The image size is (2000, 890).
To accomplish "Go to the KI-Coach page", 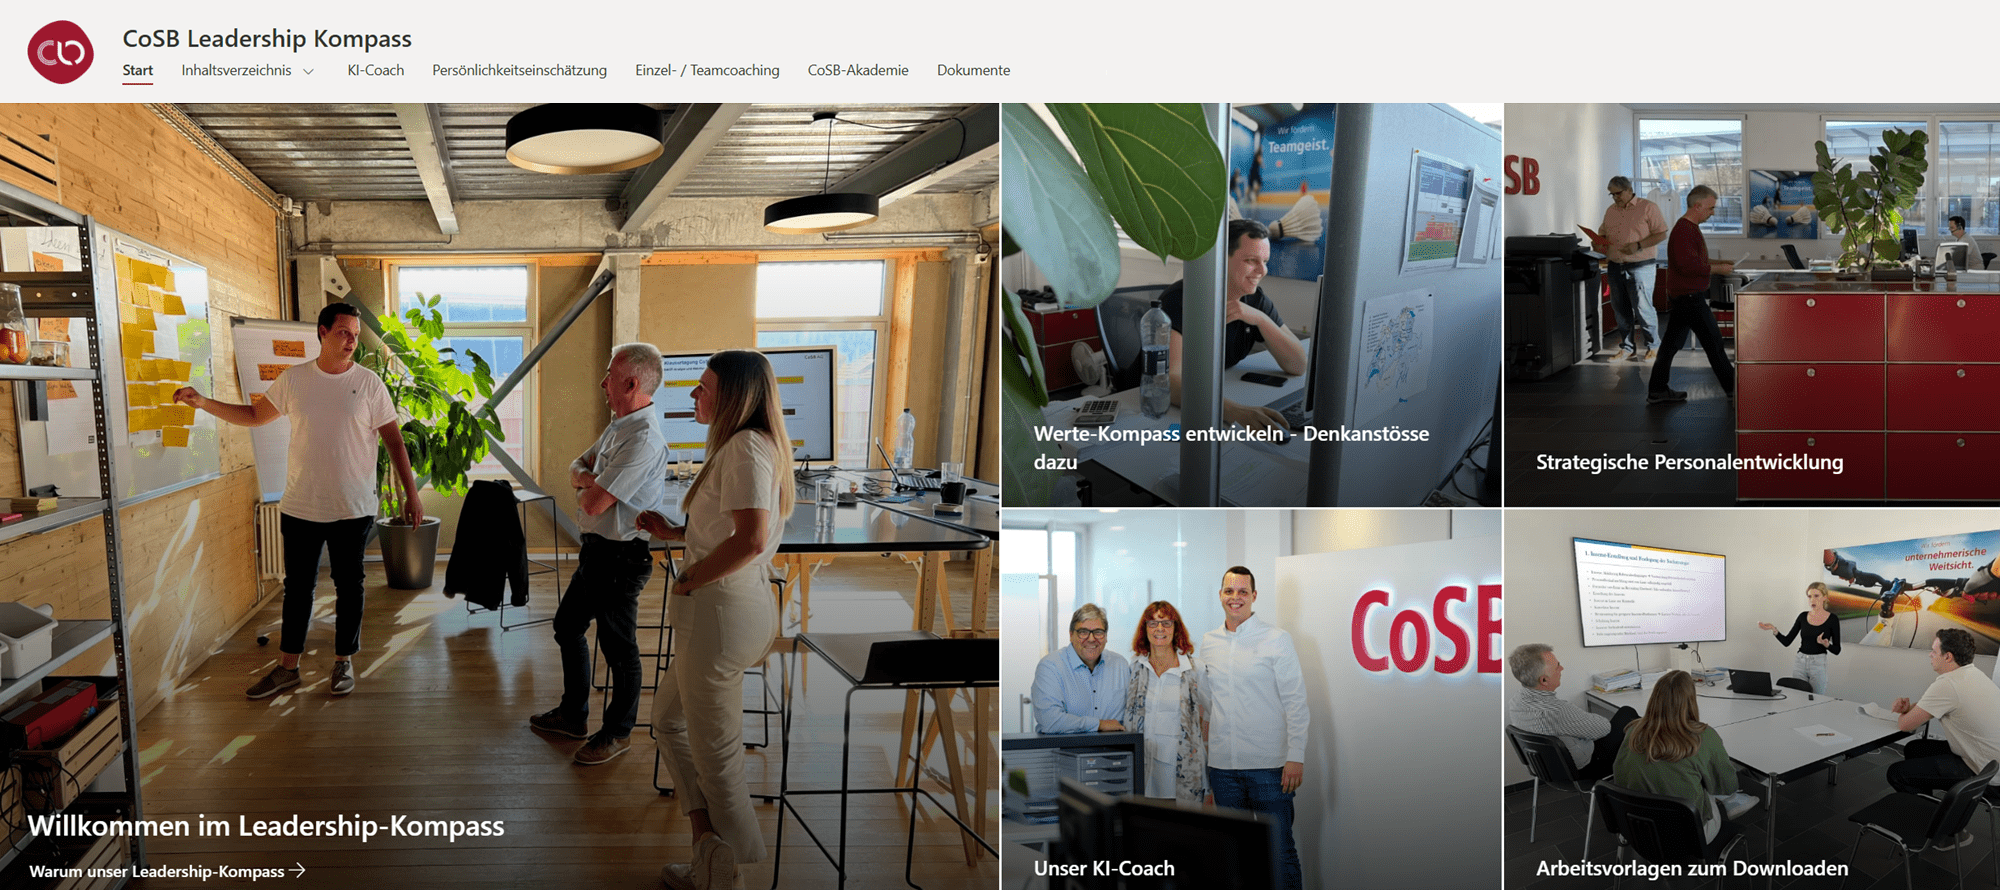I will (376, 70).
